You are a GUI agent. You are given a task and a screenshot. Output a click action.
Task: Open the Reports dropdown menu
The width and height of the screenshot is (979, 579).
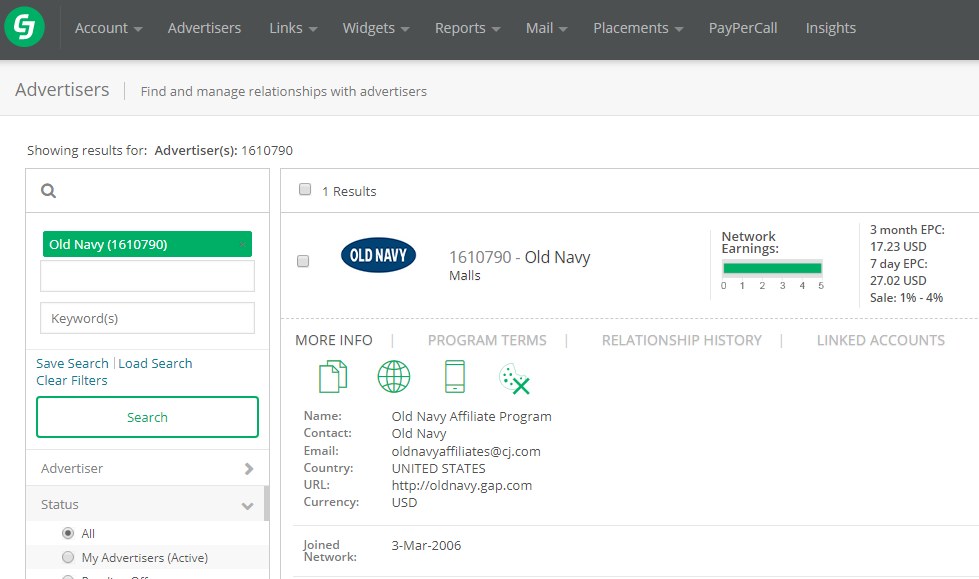point(467,28)
